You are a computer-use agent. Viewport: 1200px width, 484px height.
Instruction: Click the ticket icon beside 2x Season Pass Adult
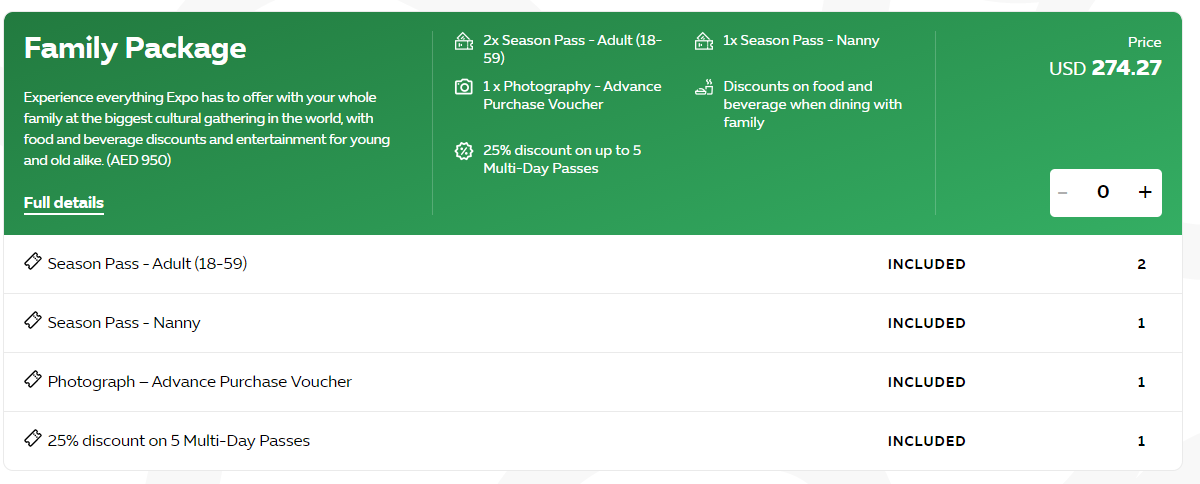pyautogui.click(x=463, y=41)
